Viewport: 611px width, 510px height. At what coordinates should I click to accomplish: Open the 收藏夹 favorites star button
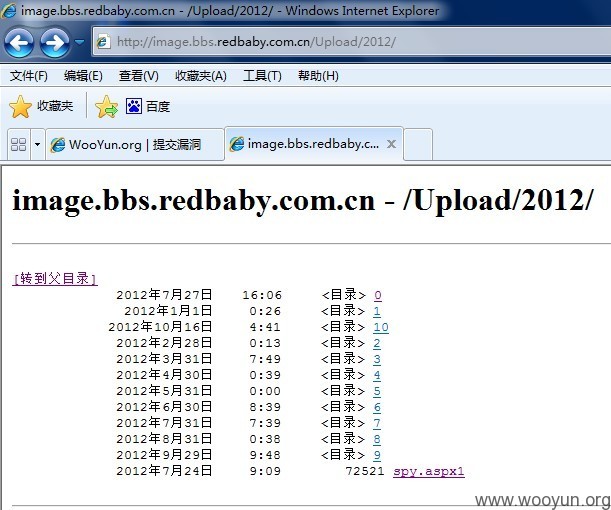41,106
